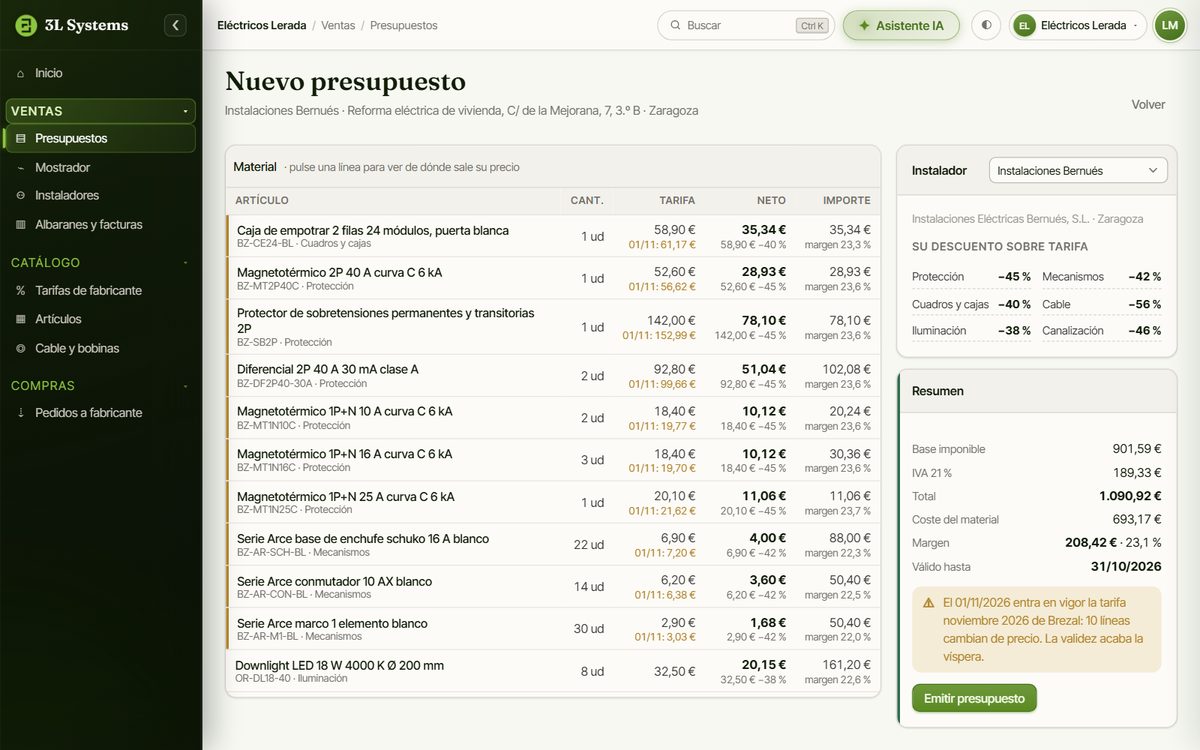
Task: Select the Serie Arce conmutador 10 AX row
Action: pos(553,586)
